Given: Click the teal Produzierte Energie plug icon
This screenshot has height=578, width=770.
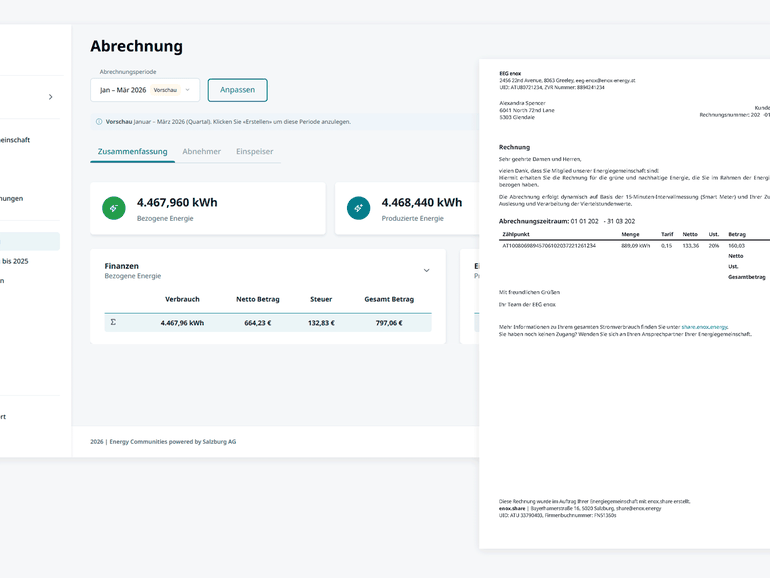Looking at the screenshot, I should (359, 208).
